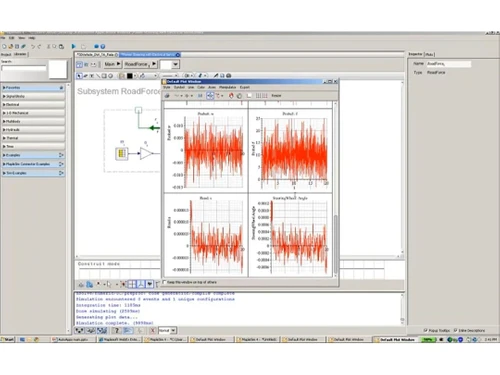Click the RoadForce navigation button
Image resolution: width=500 pixels, height=375 pixels.
(x=141, y=64)
